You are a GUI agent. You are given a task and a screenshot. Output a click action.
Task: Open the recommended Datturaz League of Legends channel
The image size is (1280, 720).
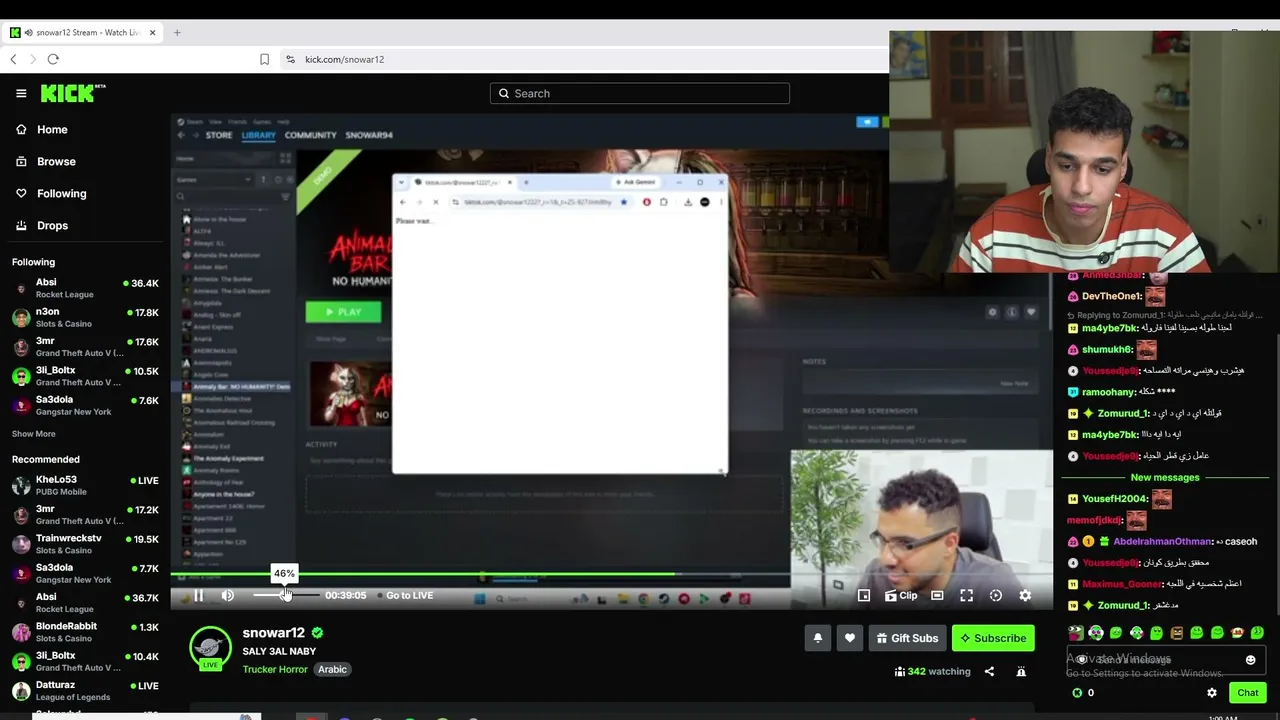(85, 690)
